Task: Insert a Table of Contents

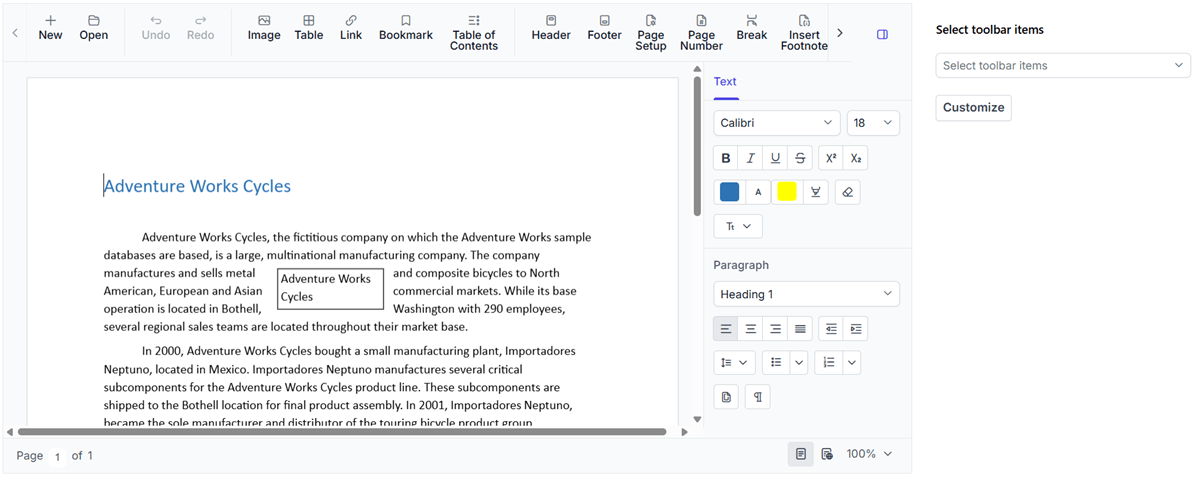Action: (x=474, y=33)
